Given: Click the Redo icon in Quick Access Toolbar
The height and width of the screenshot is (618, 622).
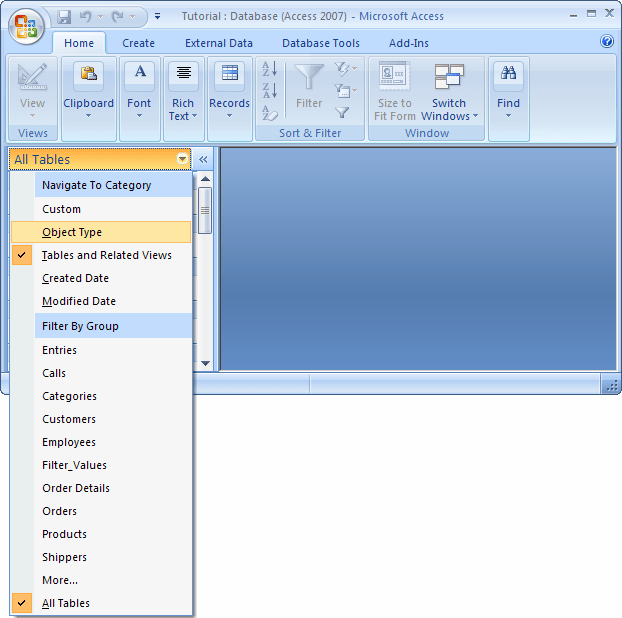Looking at the screenshot, I should (117, 17).
